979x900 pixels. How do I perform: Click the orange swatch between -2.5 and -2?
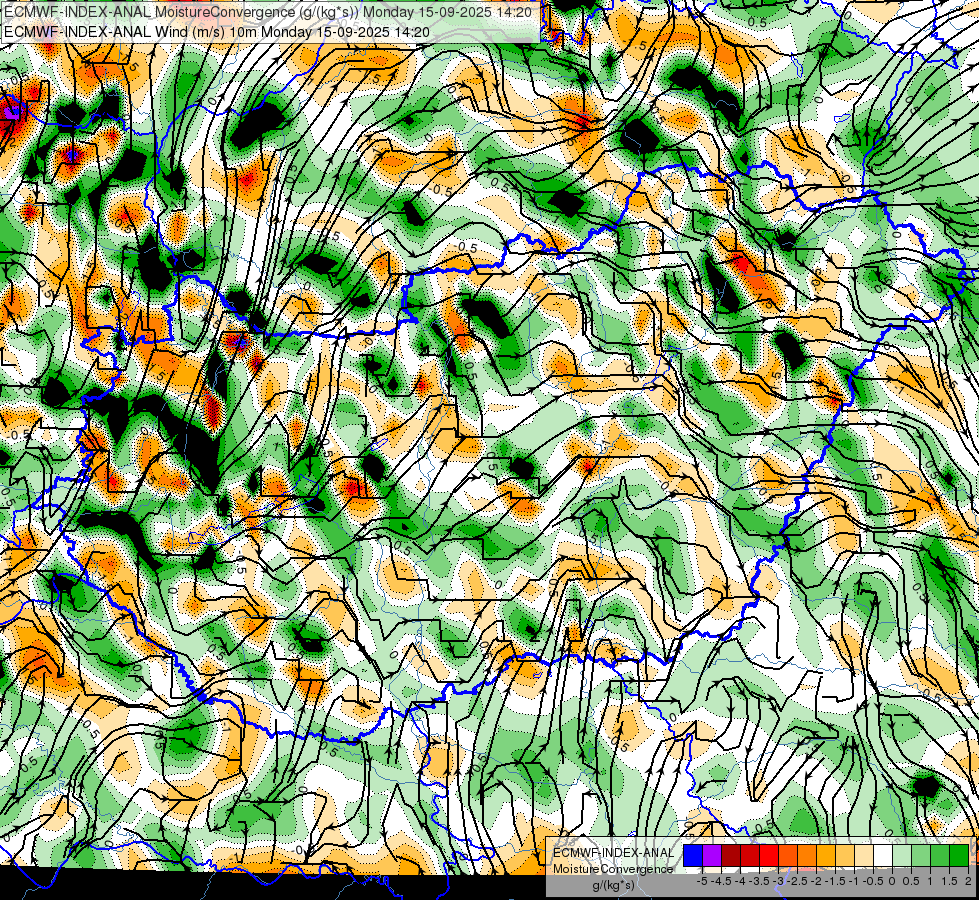point(807,856)
